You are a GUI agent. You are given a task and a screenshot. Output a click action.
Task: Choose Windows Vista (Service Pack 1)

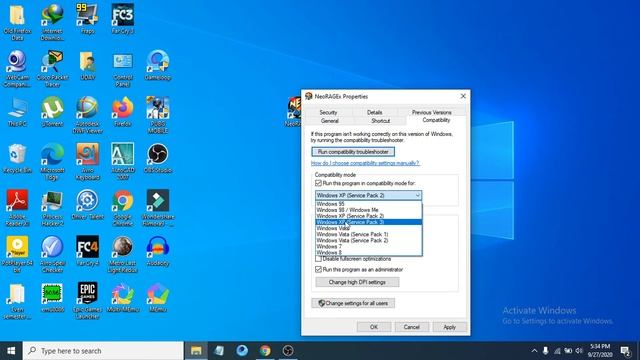(x=369, y=234)
